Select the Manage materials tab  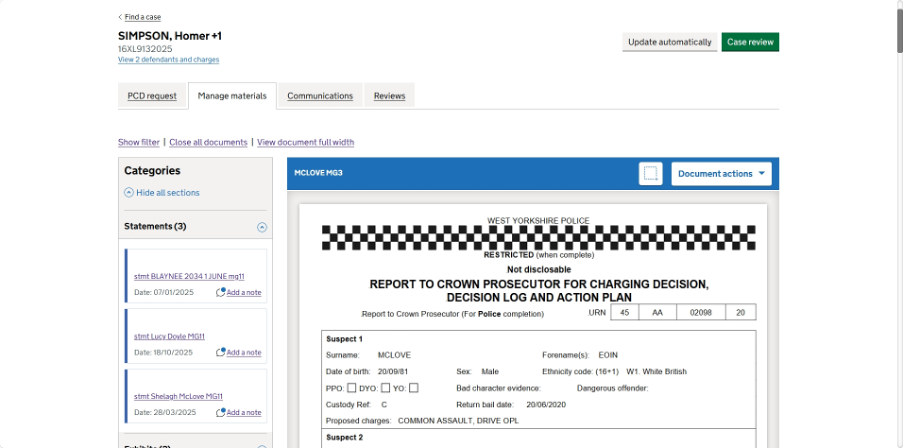point(232,96)
